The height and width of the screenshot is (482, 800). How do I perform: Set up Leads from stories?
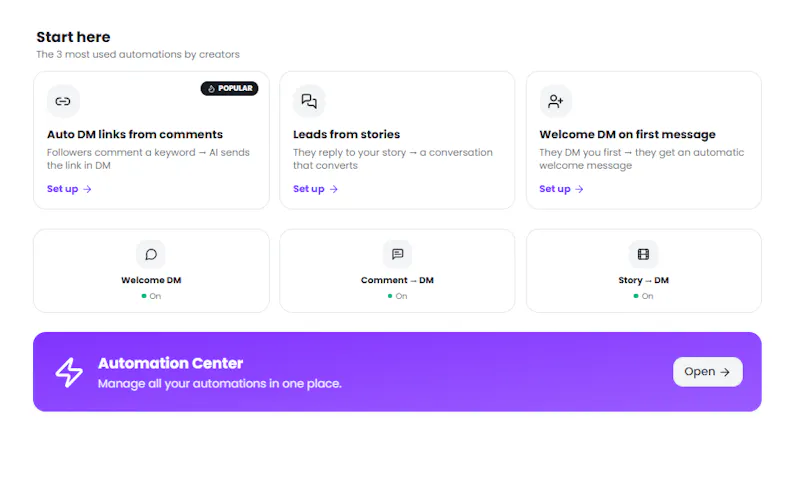pyautogui.click(x=315, y=189)
